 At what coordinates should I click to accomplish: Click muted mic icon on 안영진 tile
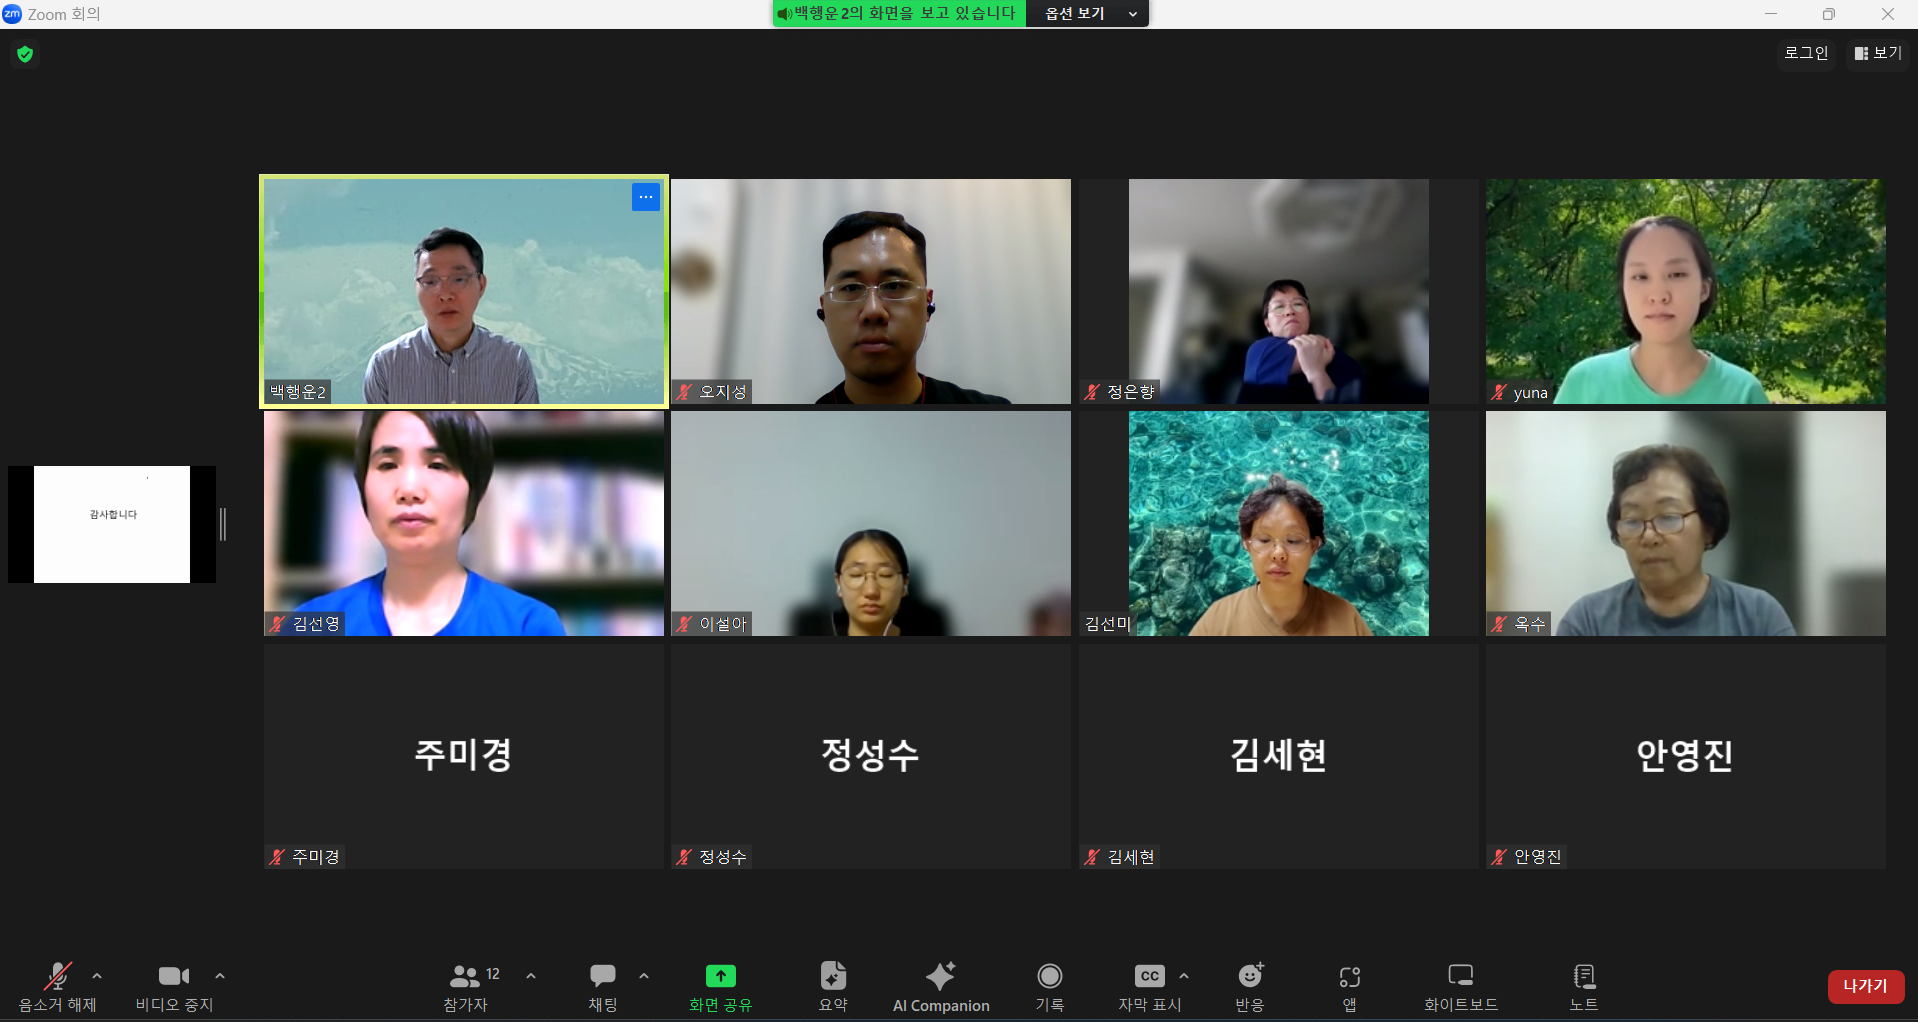(x=1499, y=857)
